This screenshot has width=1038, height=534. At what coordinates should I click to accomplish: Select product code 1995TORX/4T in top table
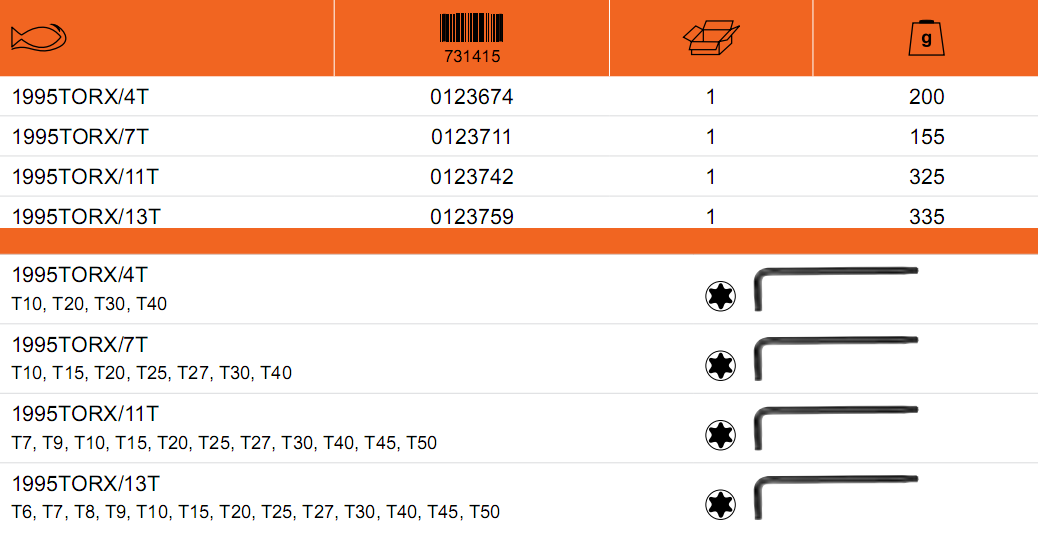click(x=80, y=97)
